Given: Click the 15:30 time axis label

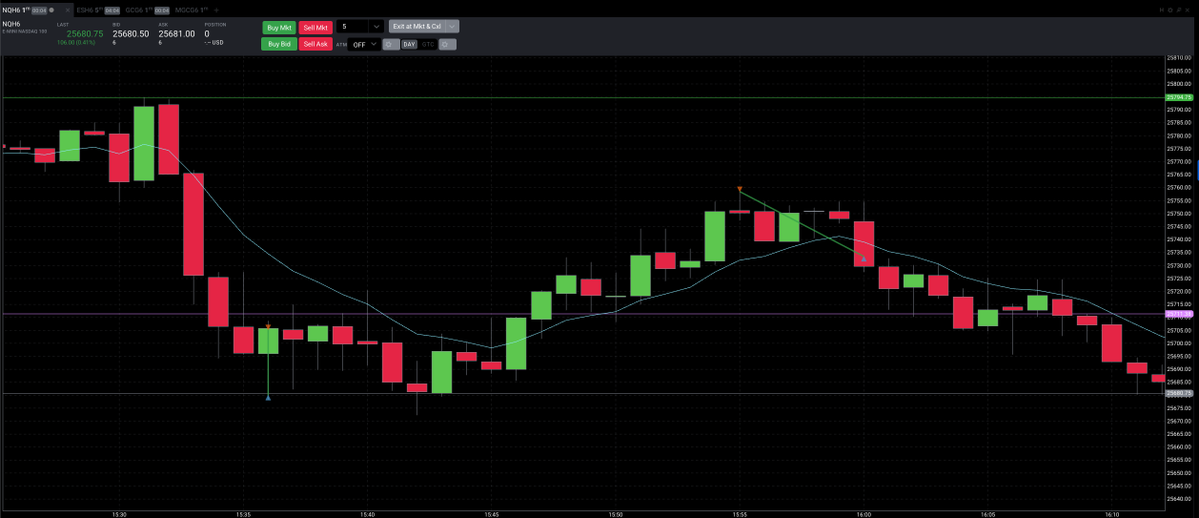Looking at the screenshot, I should click(119, 513).
